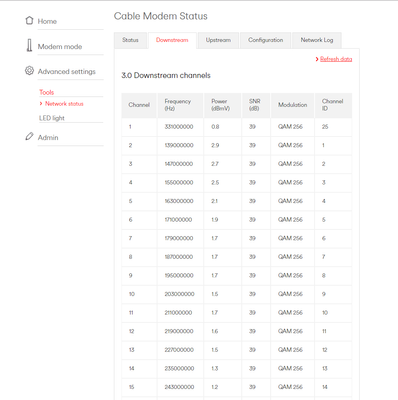Click the red arrow beside Refresh data
The height and width of the screenshot is (400, 398).
tap(317, 59)
